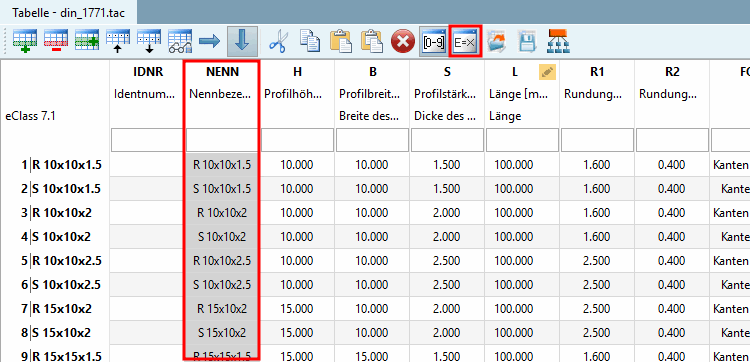Click the filter field under the S column

tap(447, 140)
